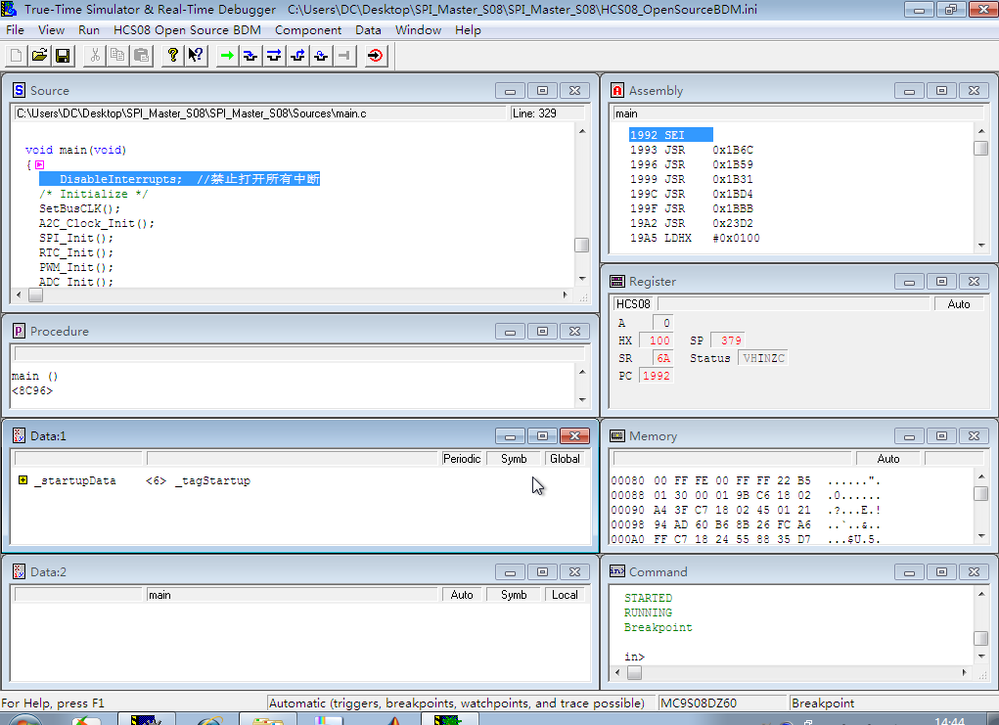Screen dimensions: 999x725
Task: Click Source window horizontal scrollbar thumb
Action: click(x=36, y=295)
